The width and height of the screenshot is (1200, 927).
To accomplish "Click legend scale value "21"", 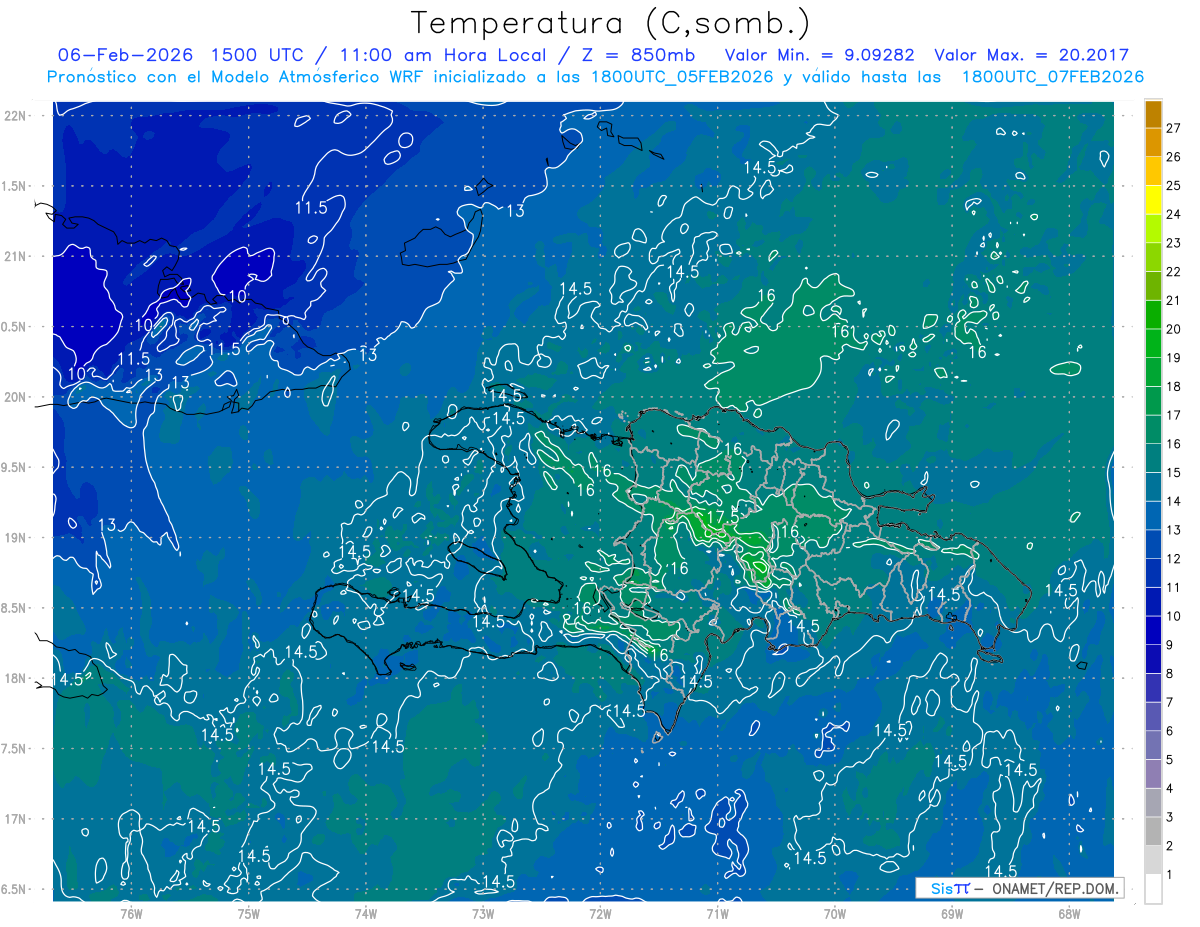I will (x=1174, y=300).
